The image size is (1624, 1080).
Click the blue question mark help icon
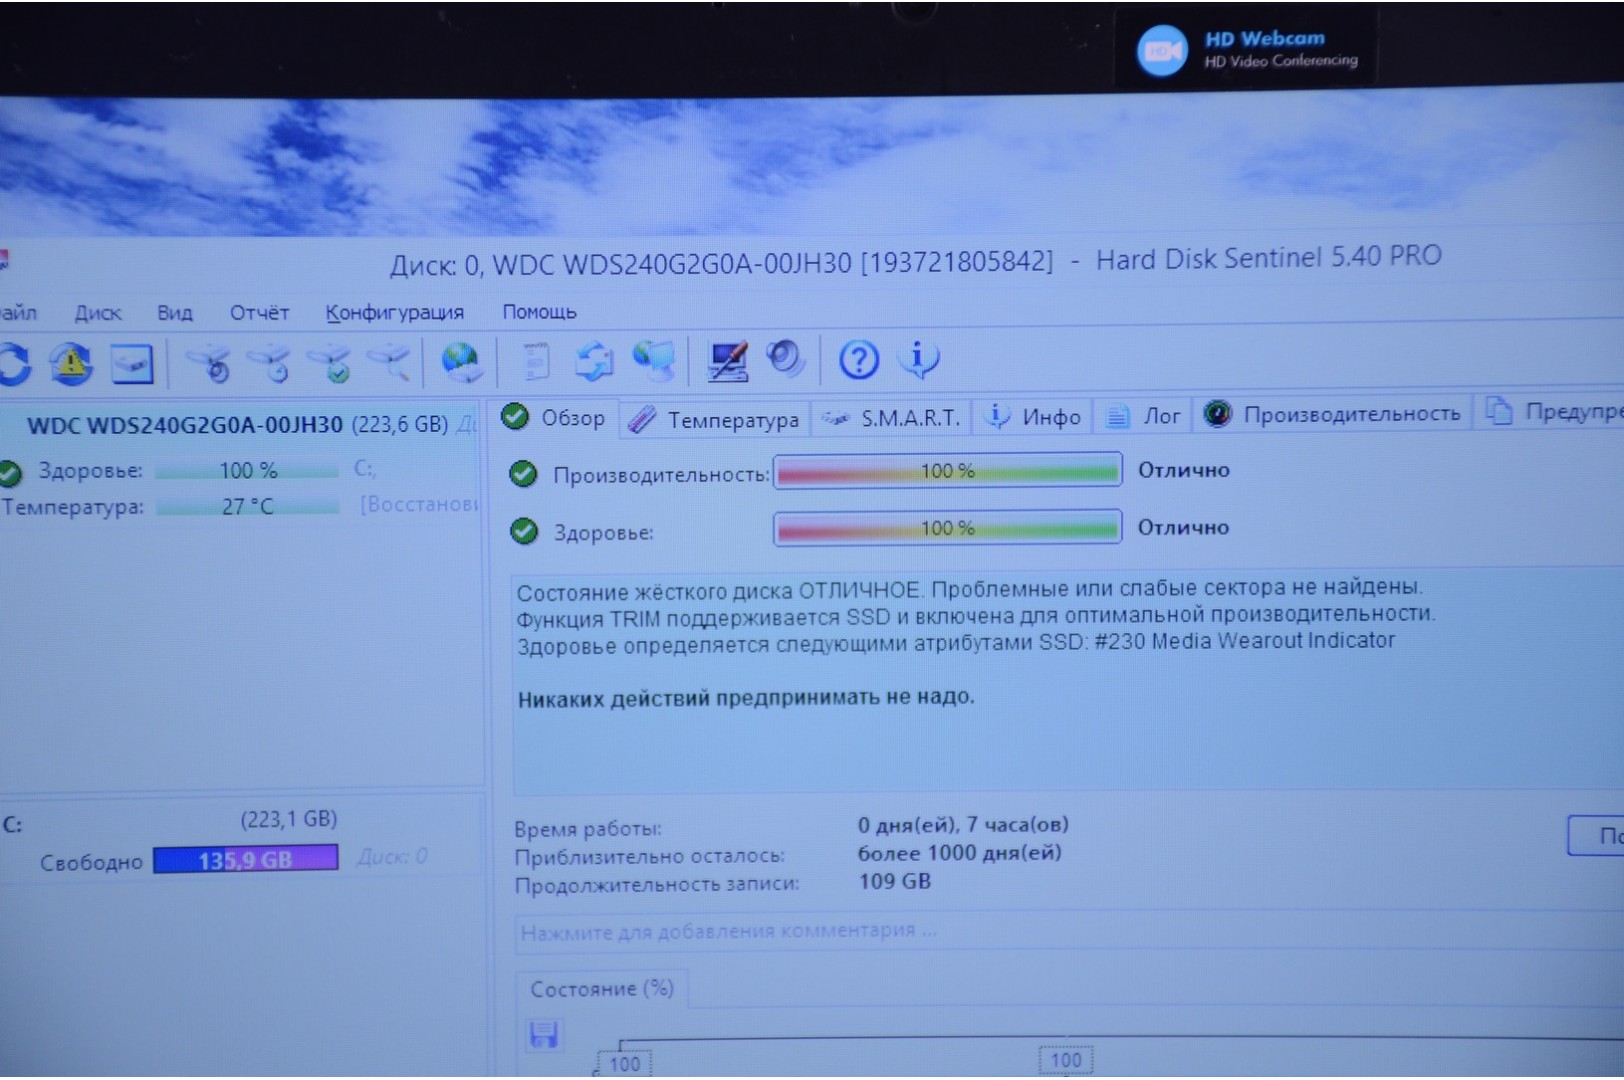858,359
